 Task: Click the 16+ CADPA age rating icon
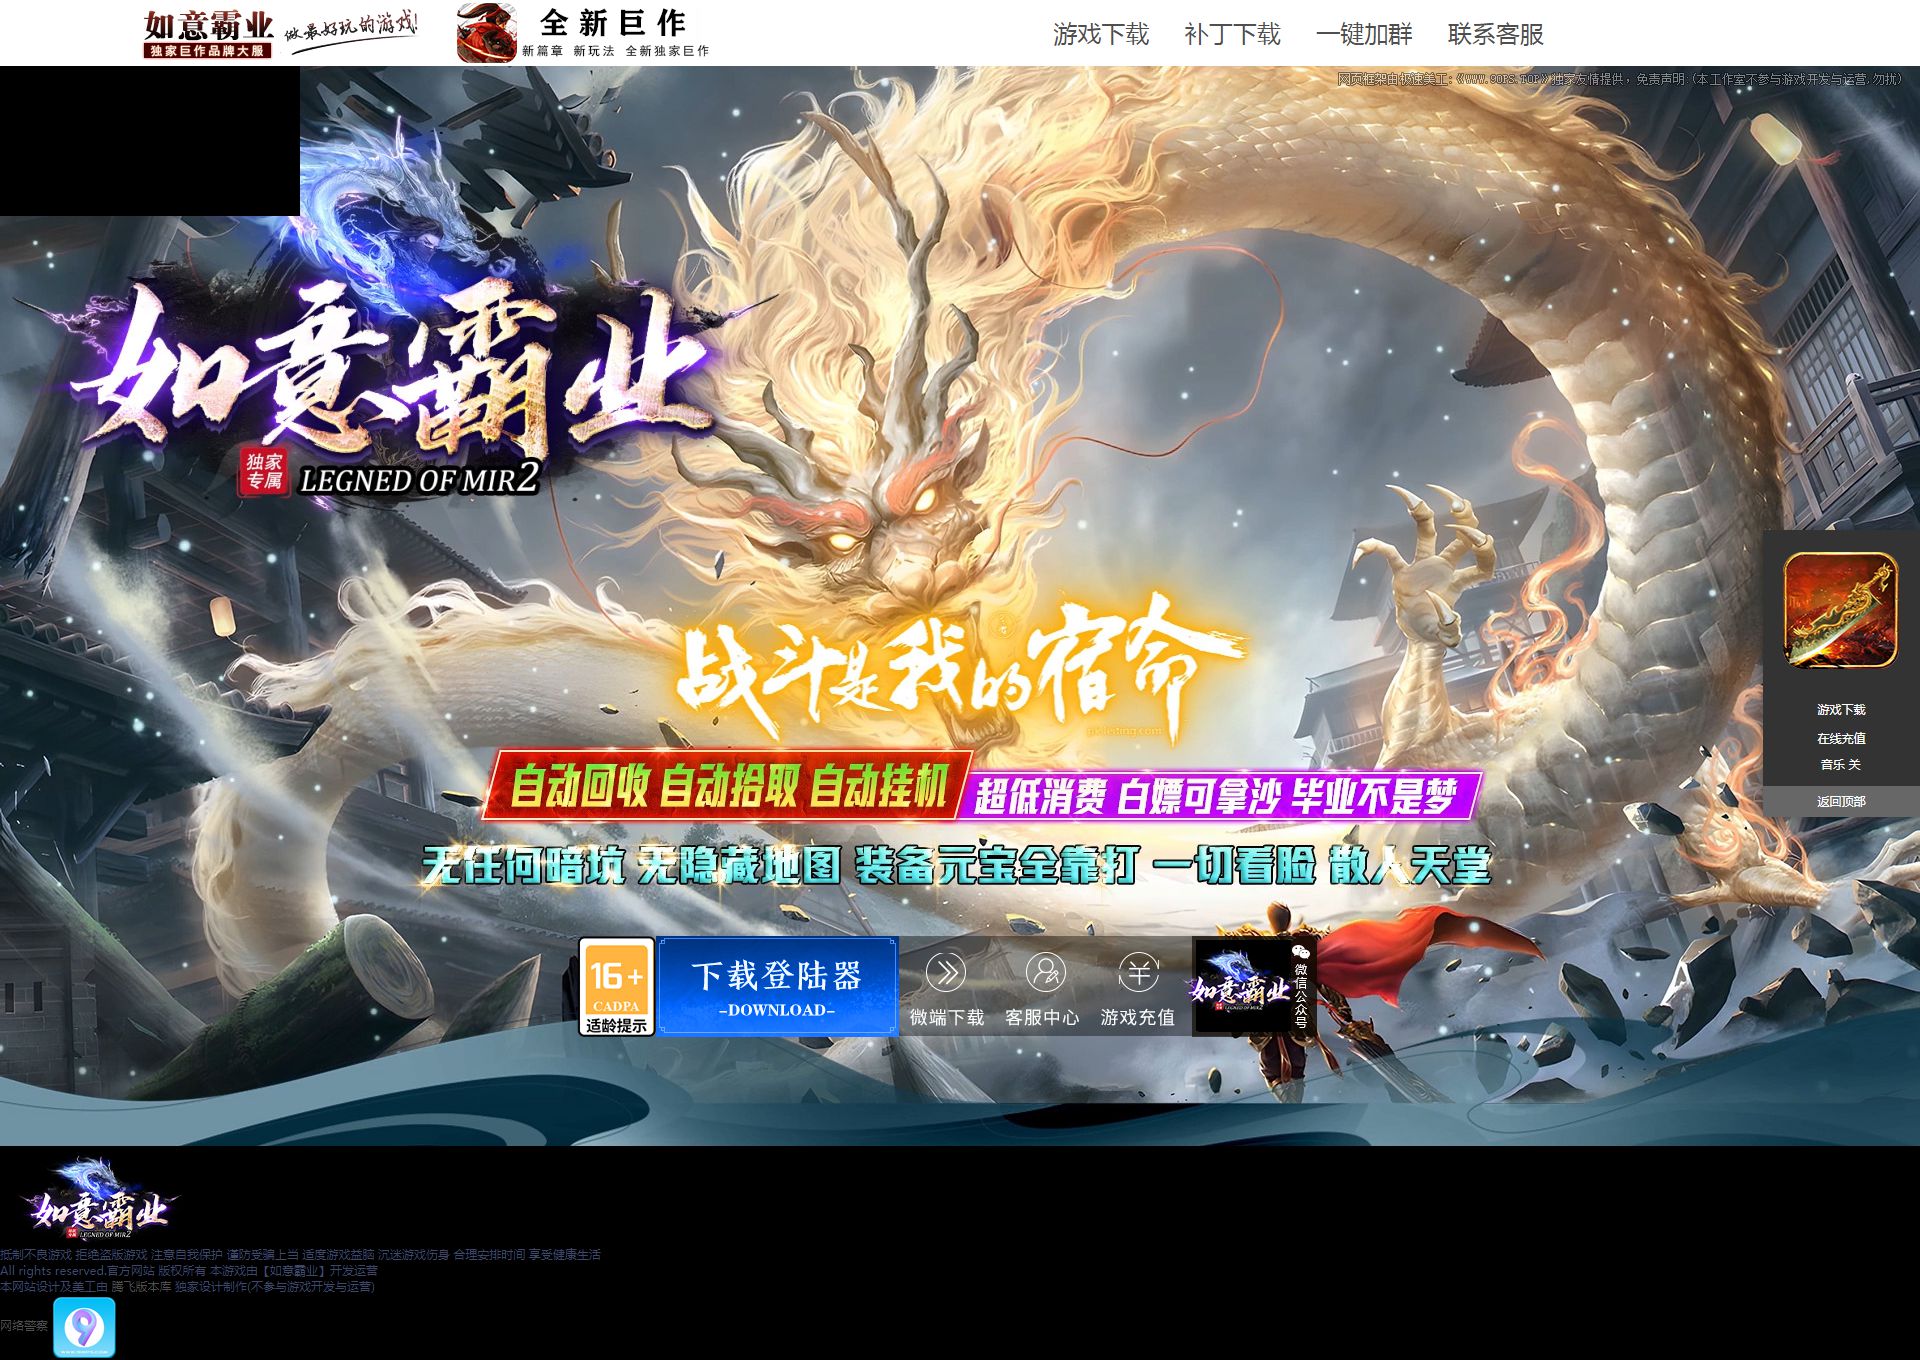point(616,985)
